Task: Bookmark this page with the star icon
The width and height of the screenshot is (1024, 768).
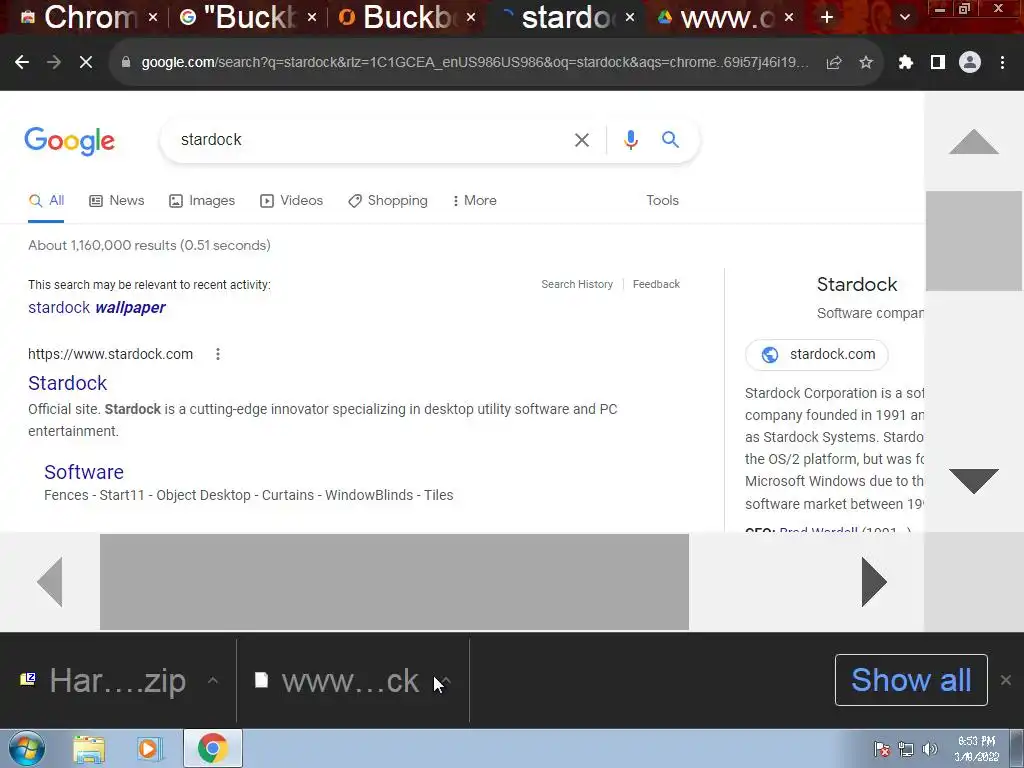Action: coord(866,63)
